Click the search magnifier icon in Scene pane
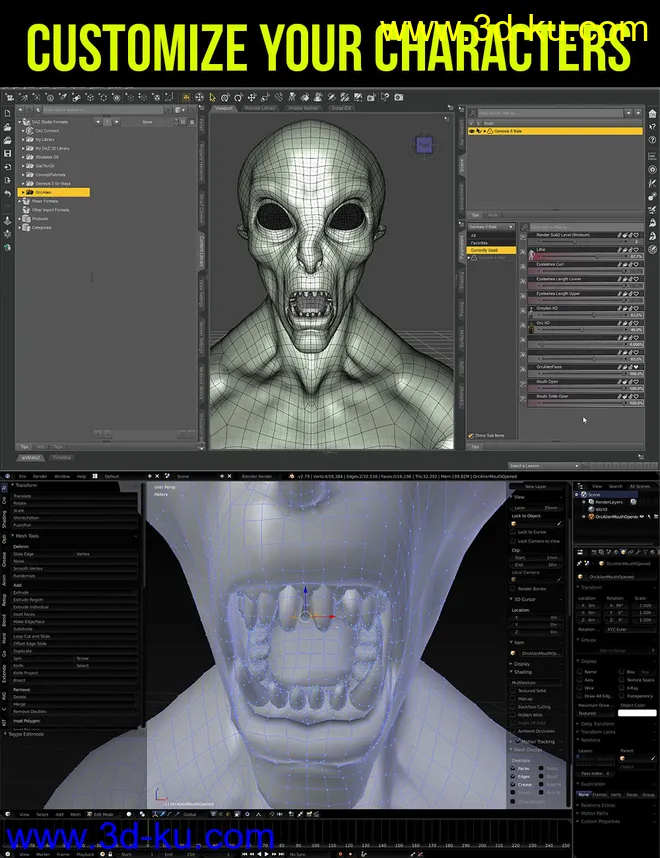The width and height of the screenshot is (660, 858). pyautogui.click(x=473, y=115)
